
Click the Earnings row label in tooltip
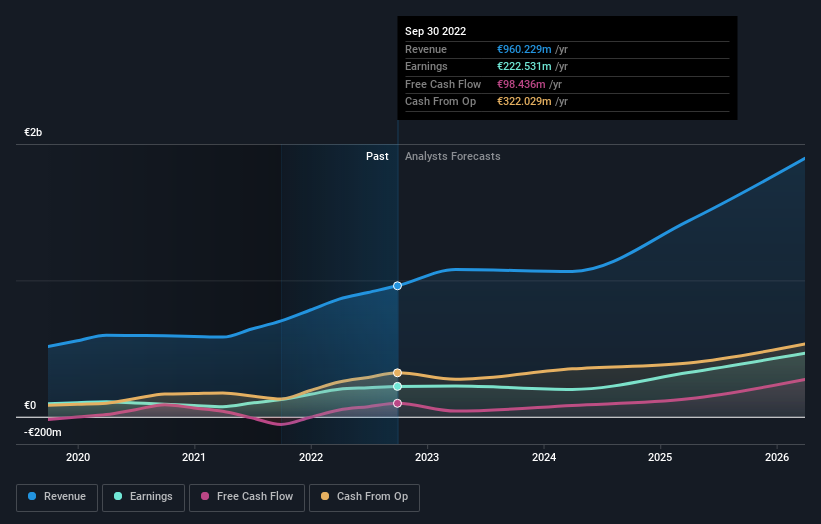426,66
